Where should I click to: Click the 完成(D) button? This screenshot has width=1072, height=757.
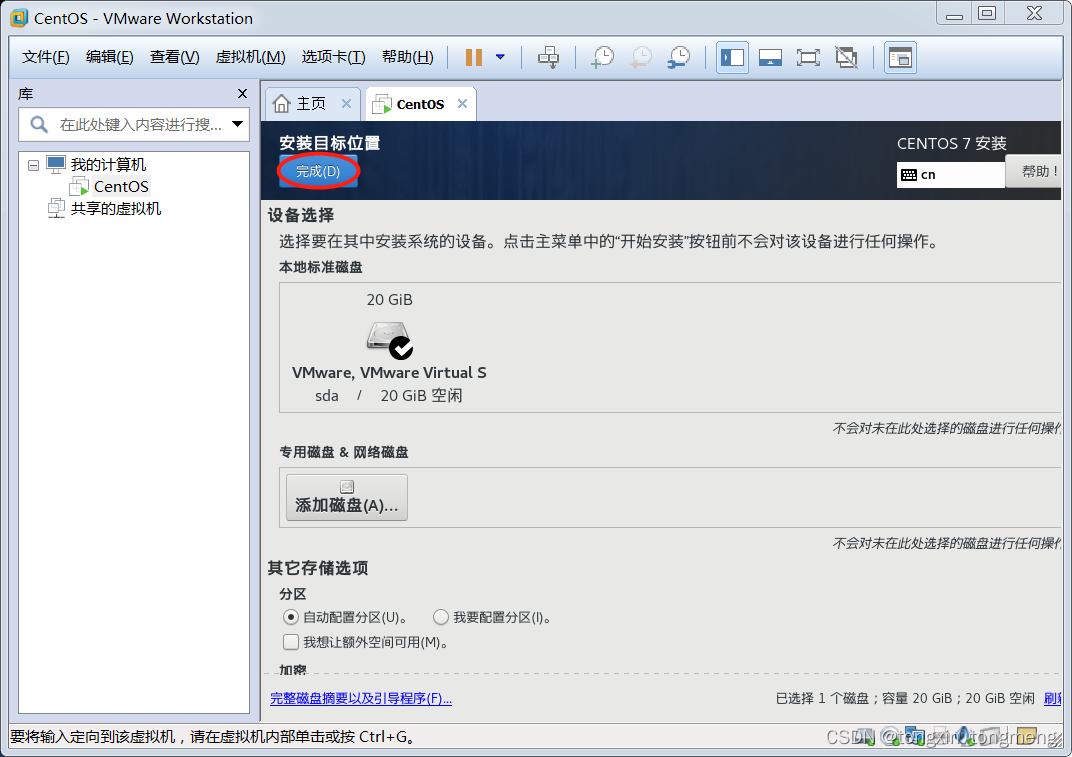[x=318, y=171]
